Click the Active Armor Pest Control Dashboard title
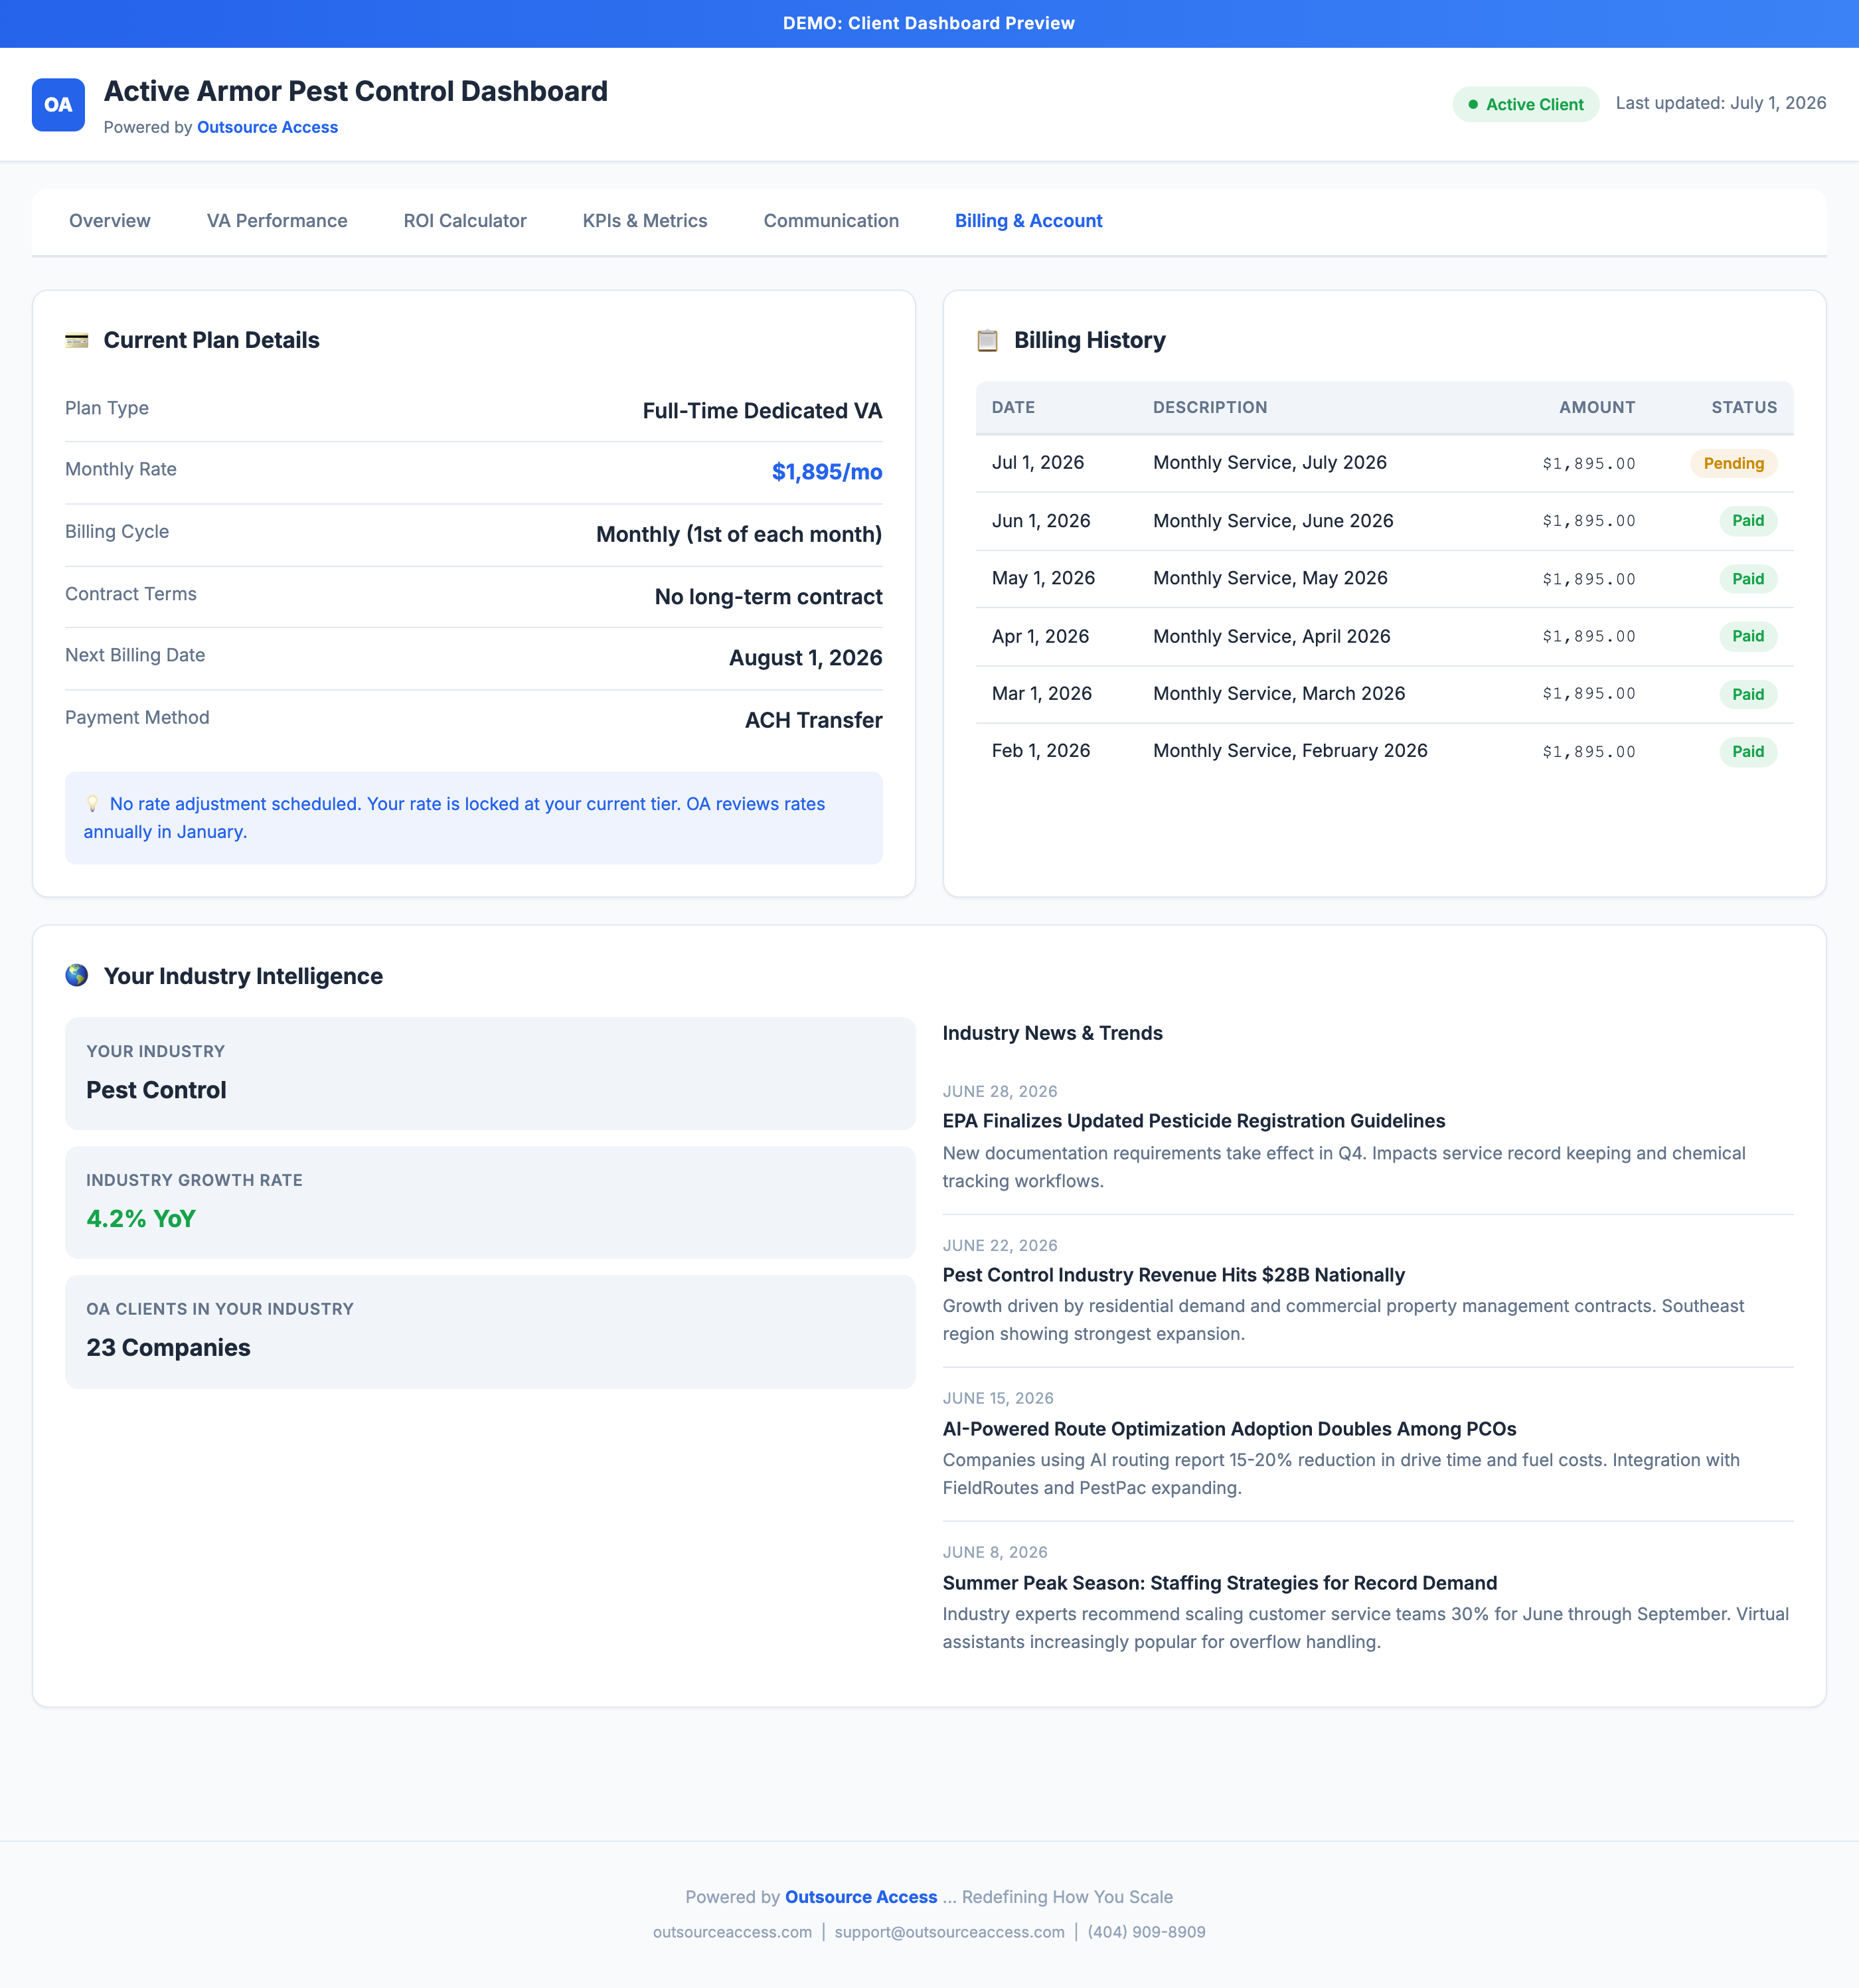This screenshot has height=1988, width=1859. pyautogui.click(x=356, y=91)
